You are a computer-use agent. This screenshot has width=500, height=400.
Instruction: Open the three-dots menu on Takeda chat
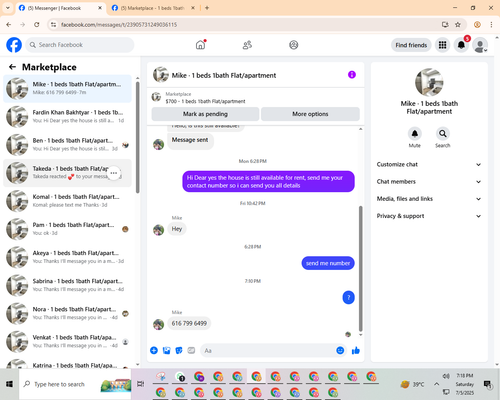(x=114, y=173)
